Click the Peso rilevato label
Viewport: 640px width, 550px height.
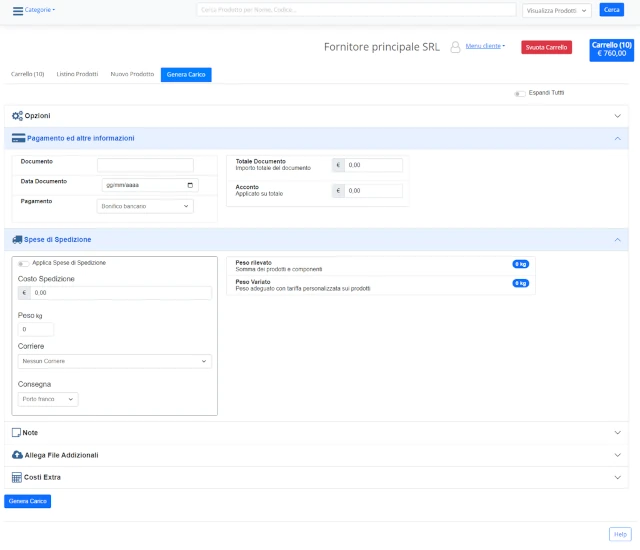253,263
